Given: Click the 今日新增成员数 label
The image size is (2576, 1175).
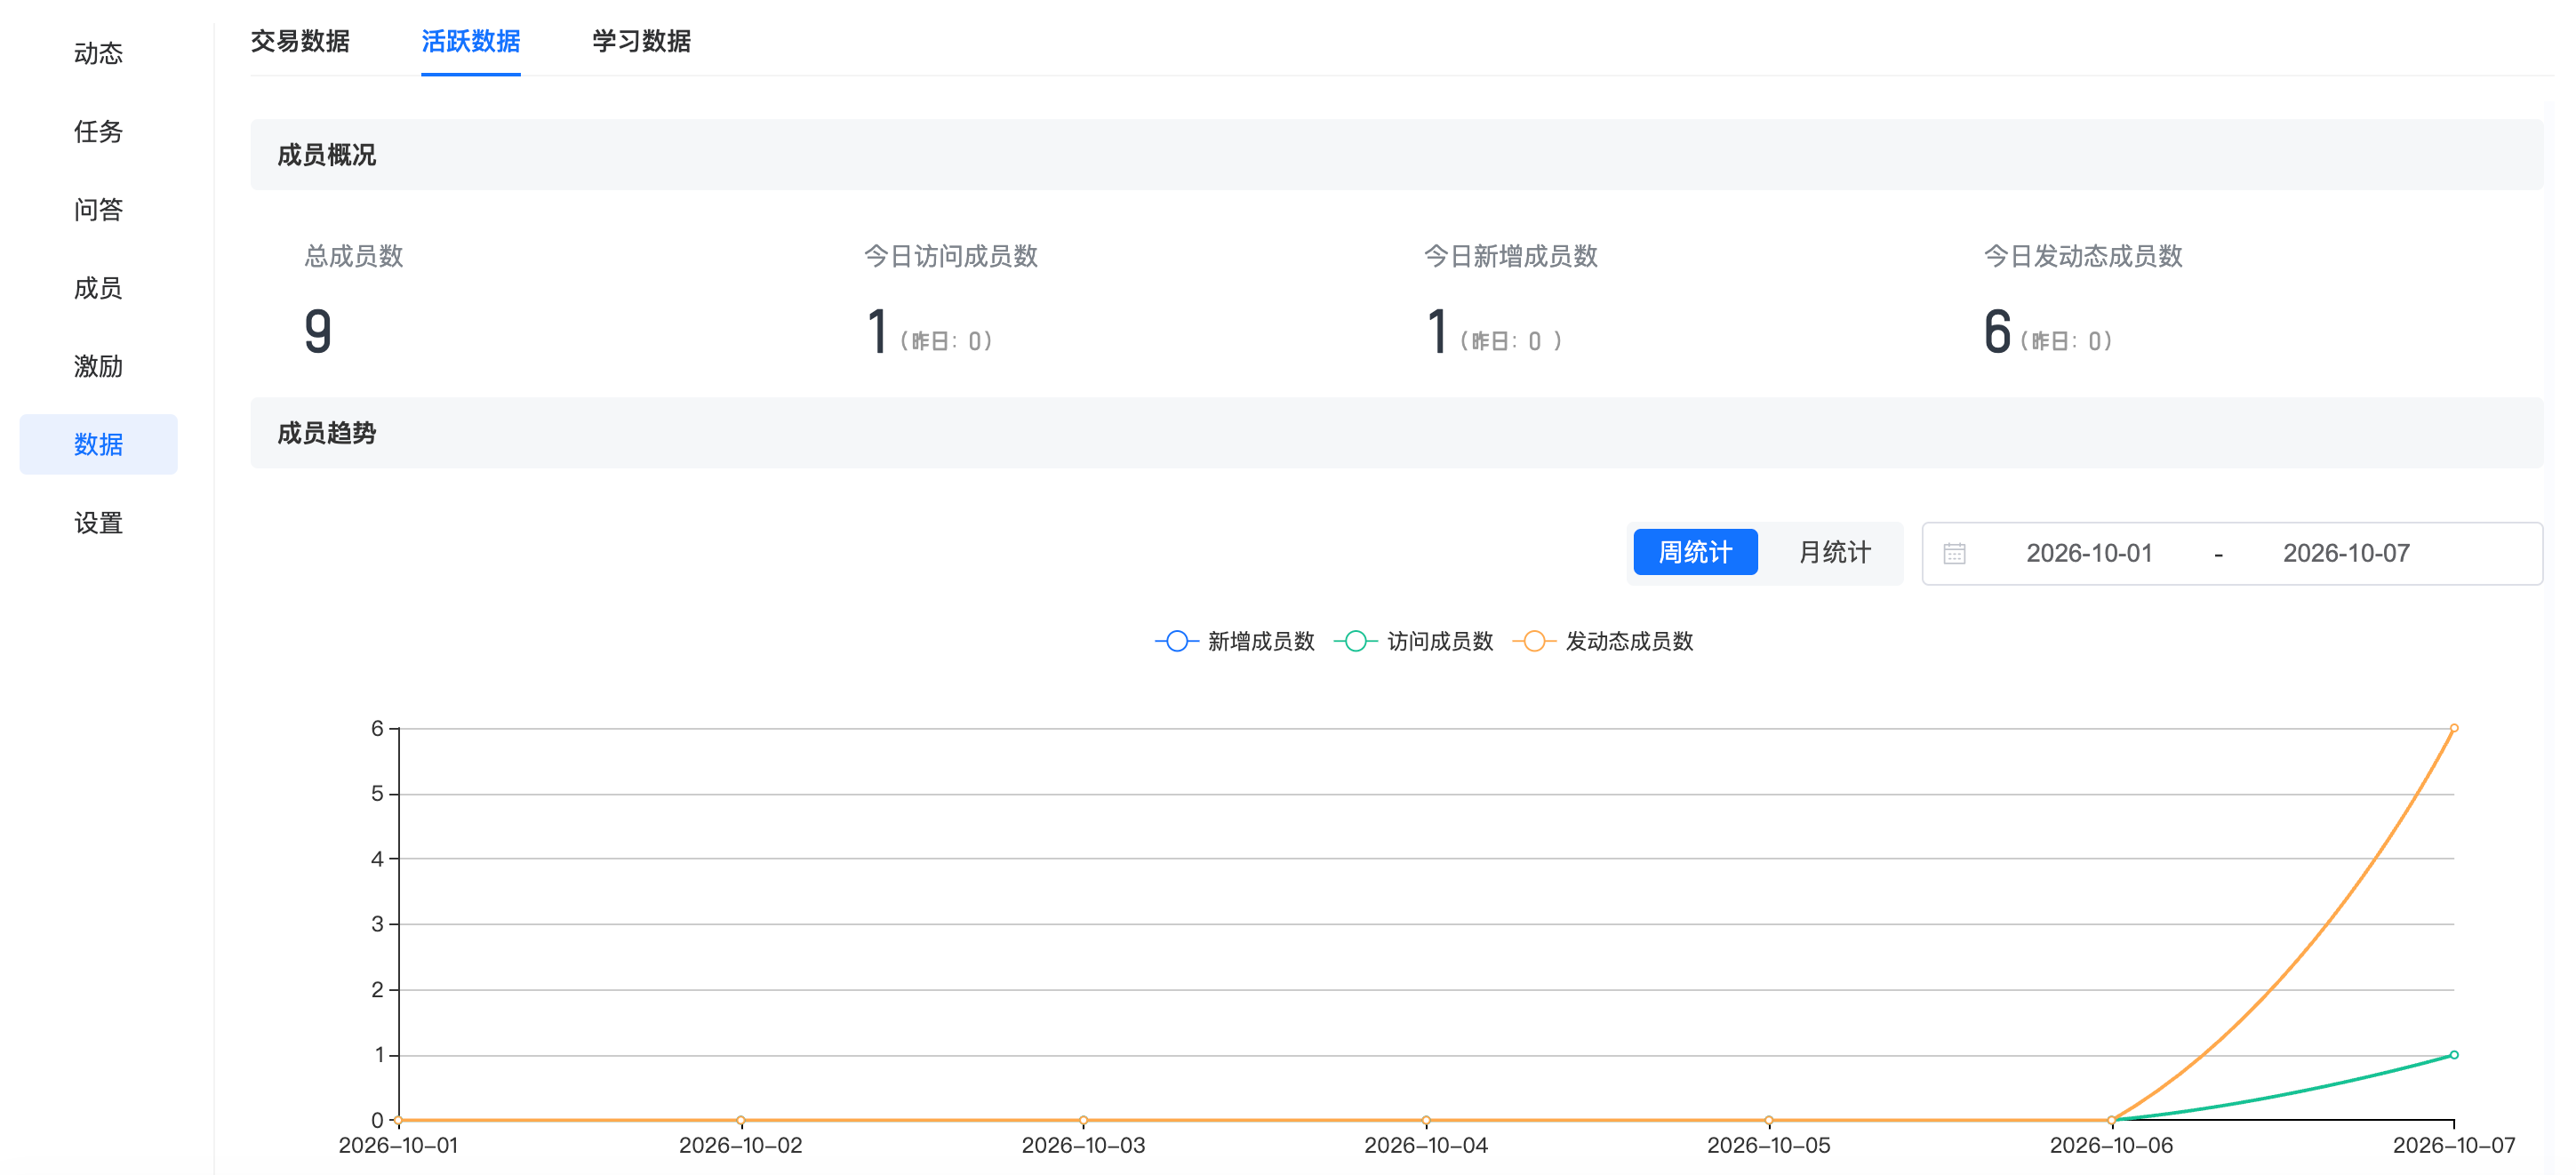Looking at the screenshot, I should click(1511, 256).
